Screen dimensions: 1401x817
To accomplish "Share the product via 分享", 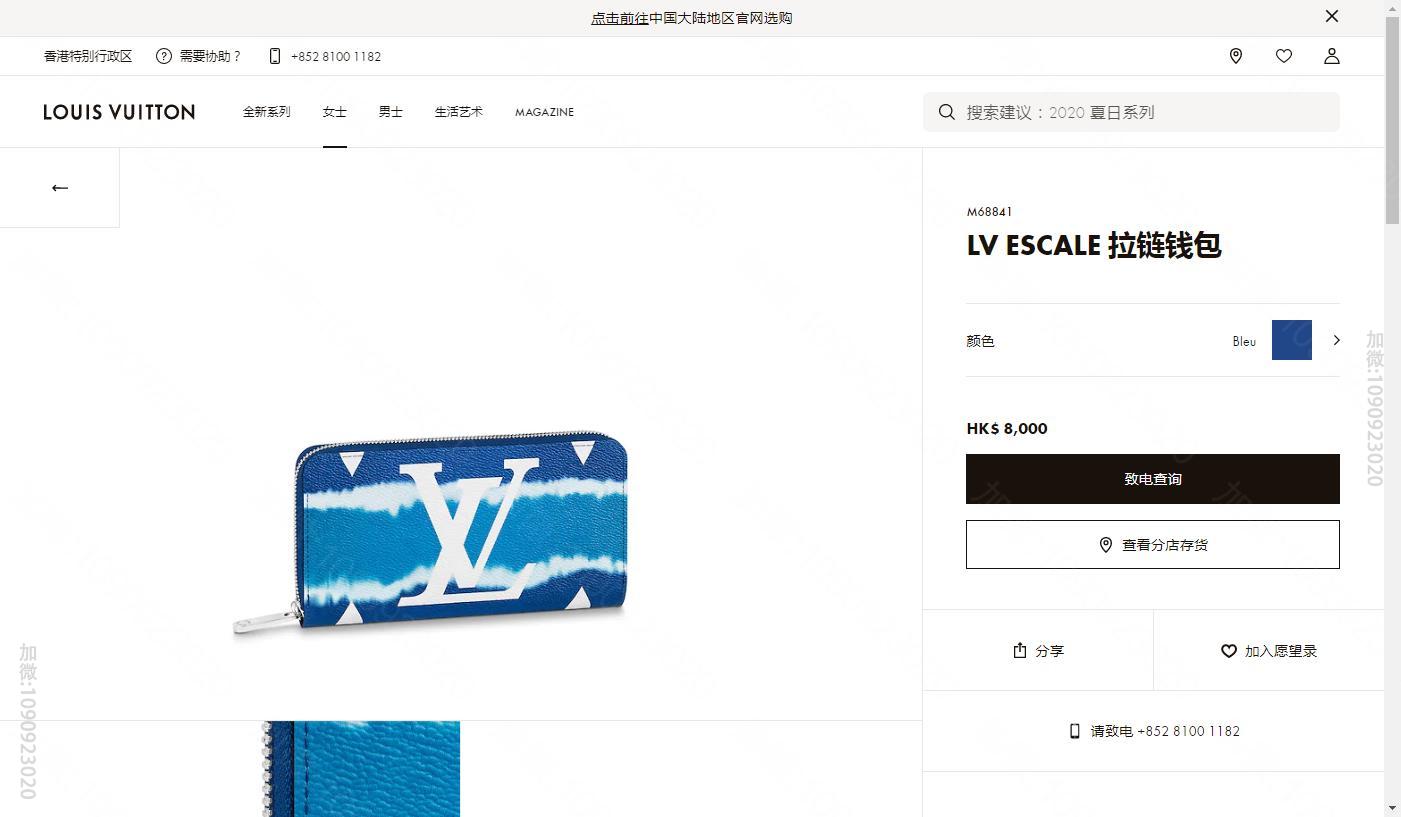I will coord(1038,651).
